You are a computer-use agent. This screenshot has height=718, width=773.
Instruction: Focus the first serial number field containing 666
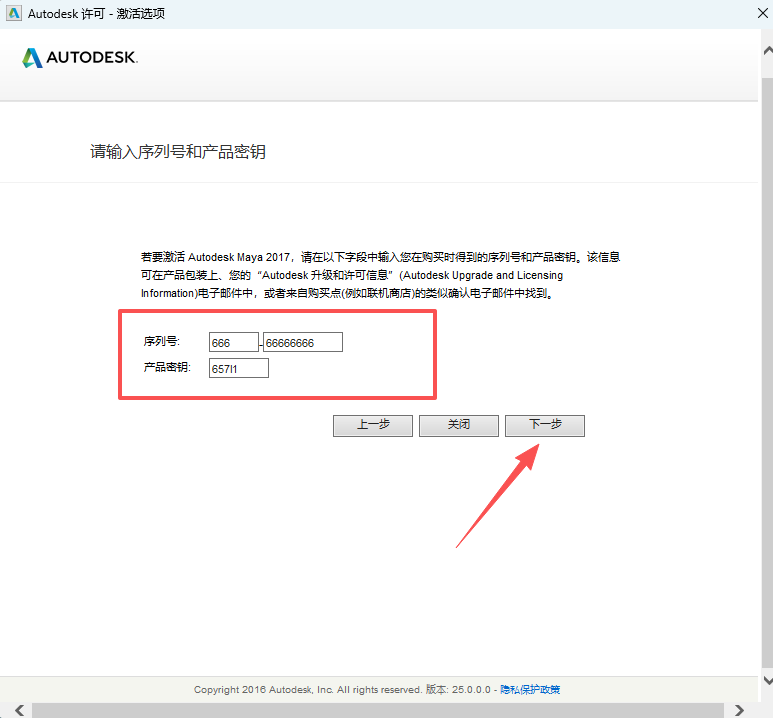(x=234, y=342)
